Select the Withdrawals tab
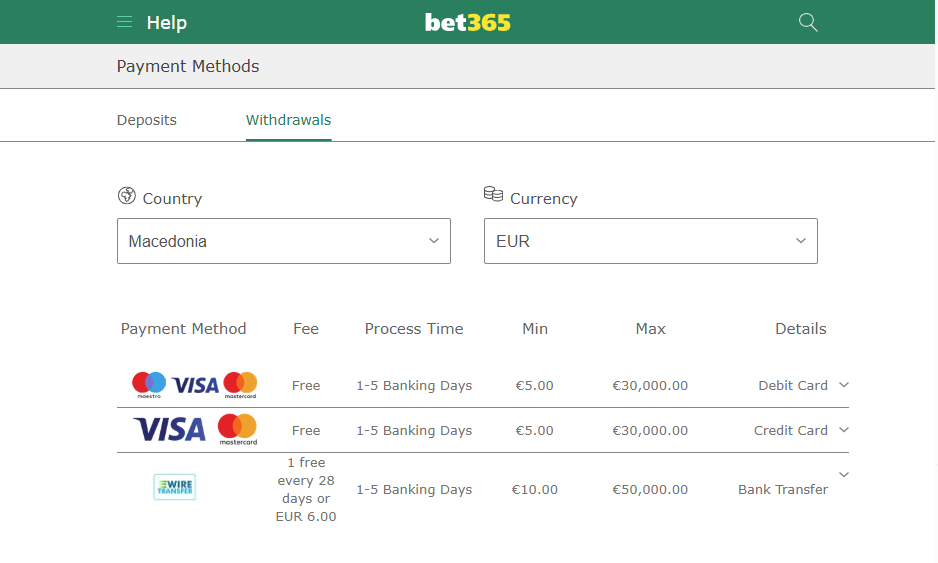Image resolution: width=938 pixels, height=563 pixels. pos(288,120)
